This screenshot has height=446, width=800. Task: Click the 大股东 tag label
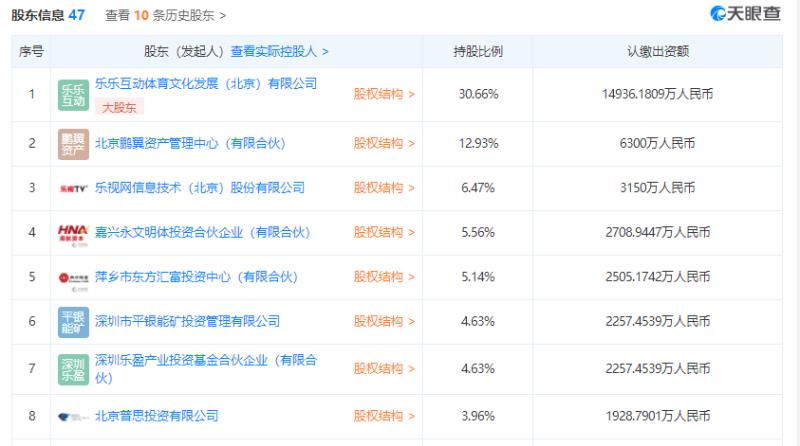pyautogui.click(x=119, y=108)
